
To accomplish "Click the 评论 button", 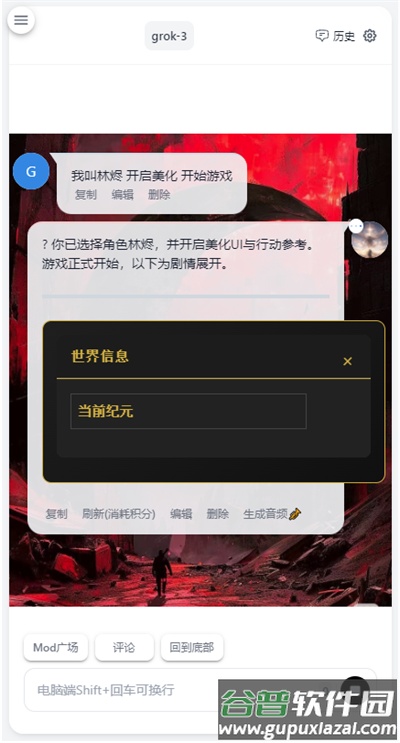I will (x=124, y=647).
